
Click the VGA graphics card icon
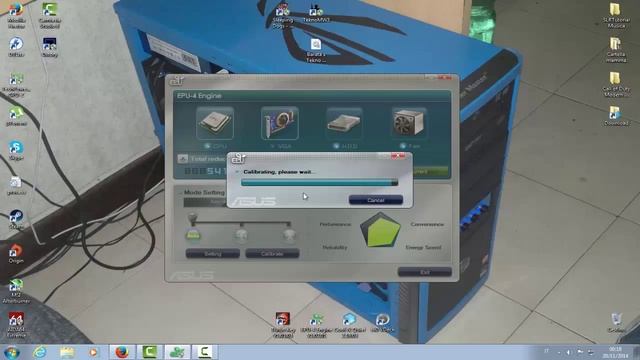tap(280, 123)
